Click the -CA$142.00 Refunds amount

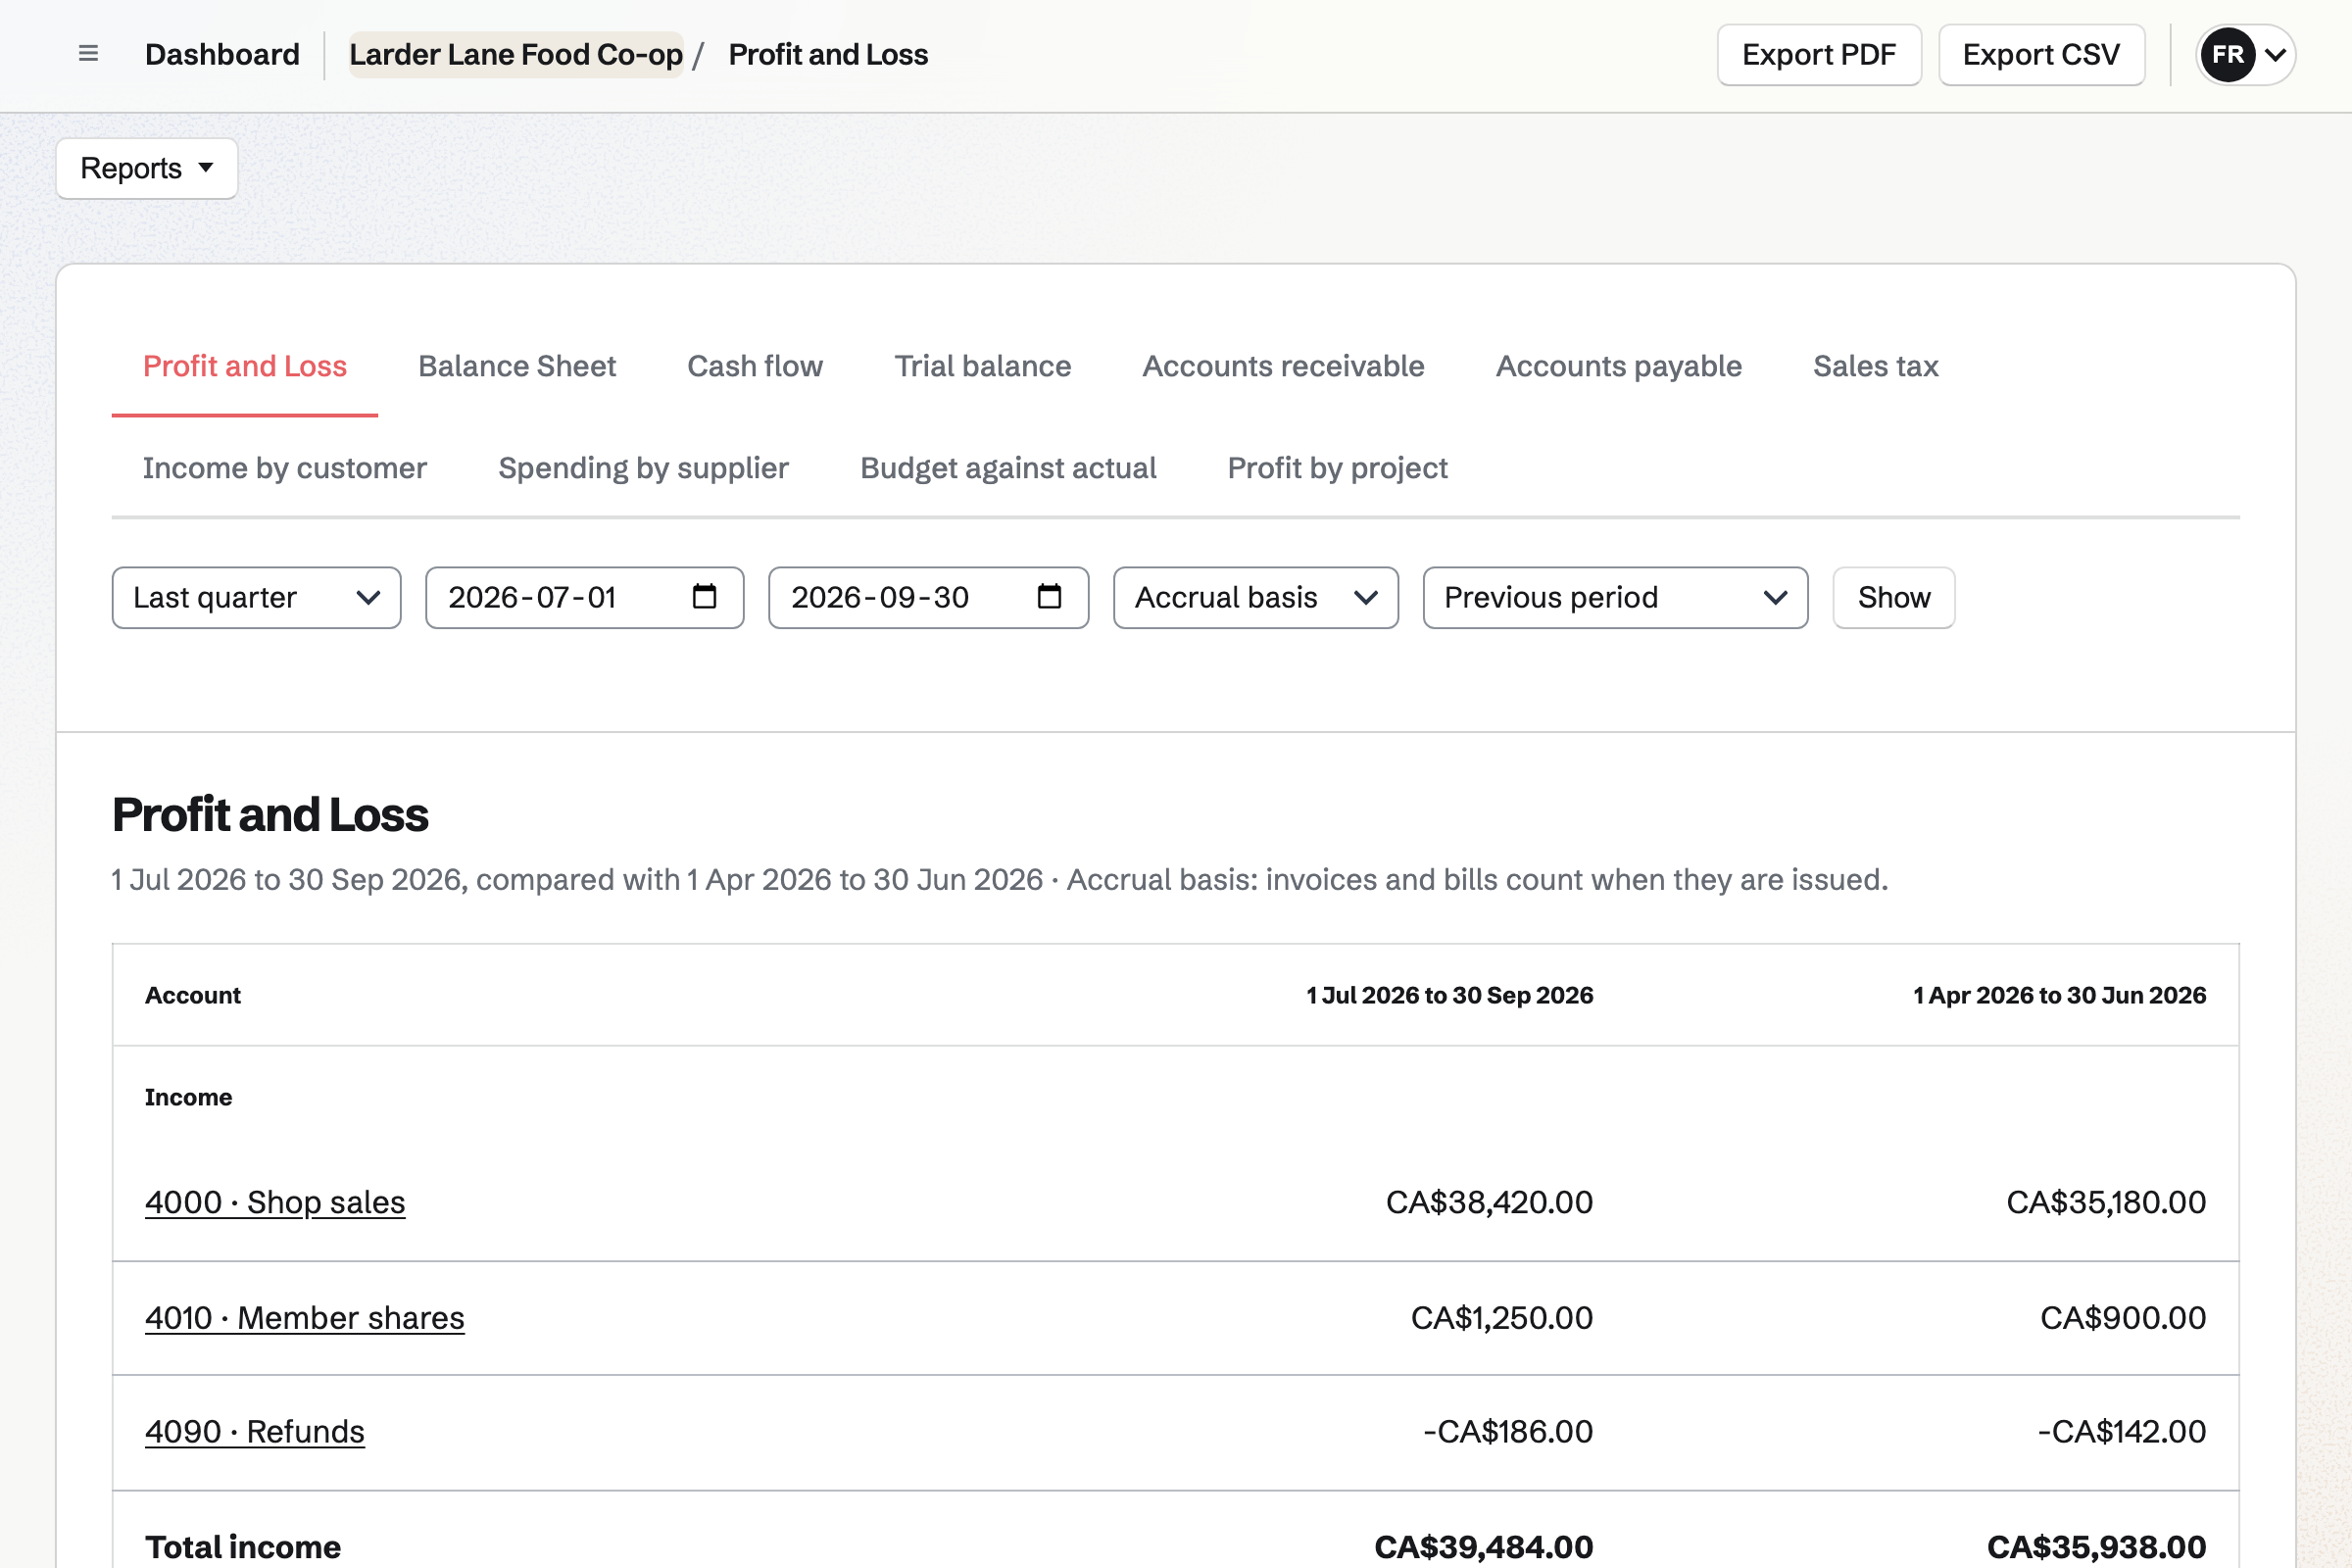coord(2122,1432)
